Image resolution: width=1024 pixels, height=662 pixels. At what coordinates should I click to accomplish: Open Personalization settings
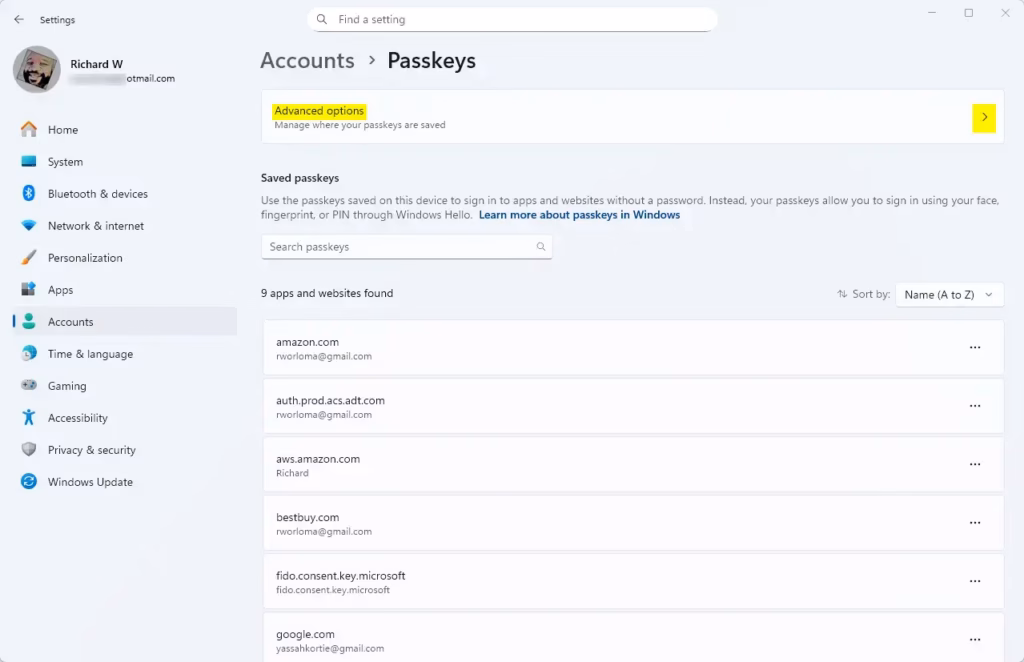point(88,257)
